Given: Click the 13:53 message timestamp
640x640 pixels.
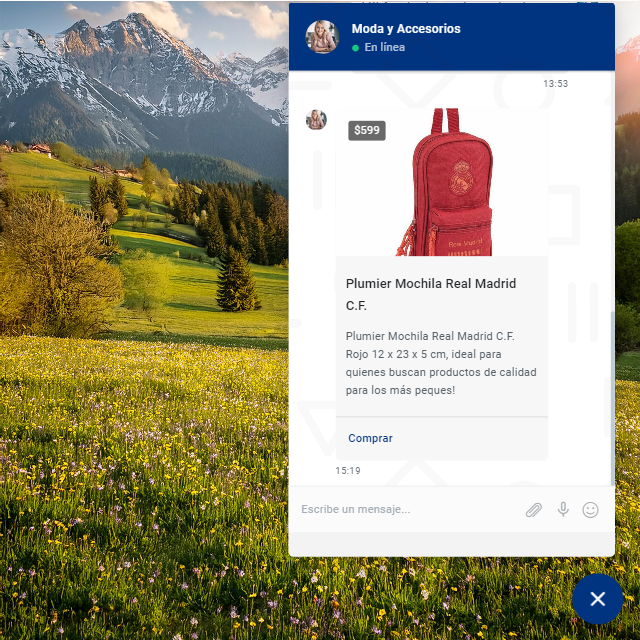Looking at the screenshot, I should 555,84.
